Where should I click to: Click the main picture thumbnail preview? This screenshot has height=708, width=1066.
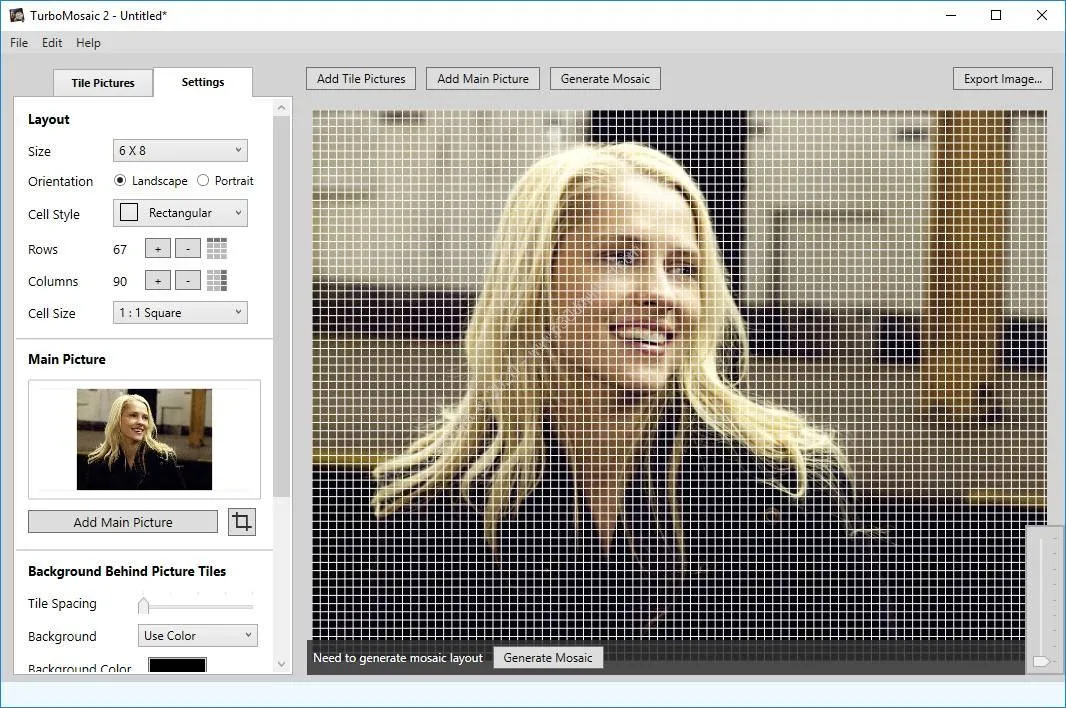click(x=144, y=439)
